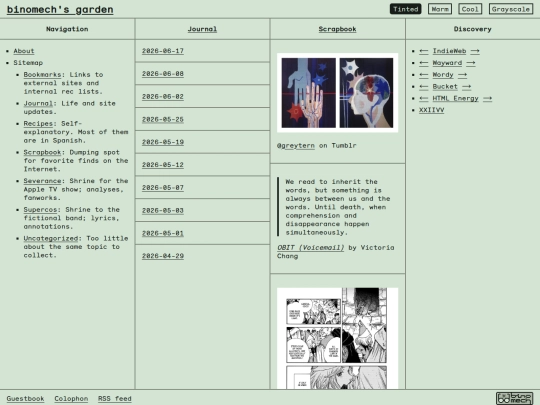This screenshot has height=405, width=540.
Task: Open Recipes in the sitemap
Action: coord(38,123)
